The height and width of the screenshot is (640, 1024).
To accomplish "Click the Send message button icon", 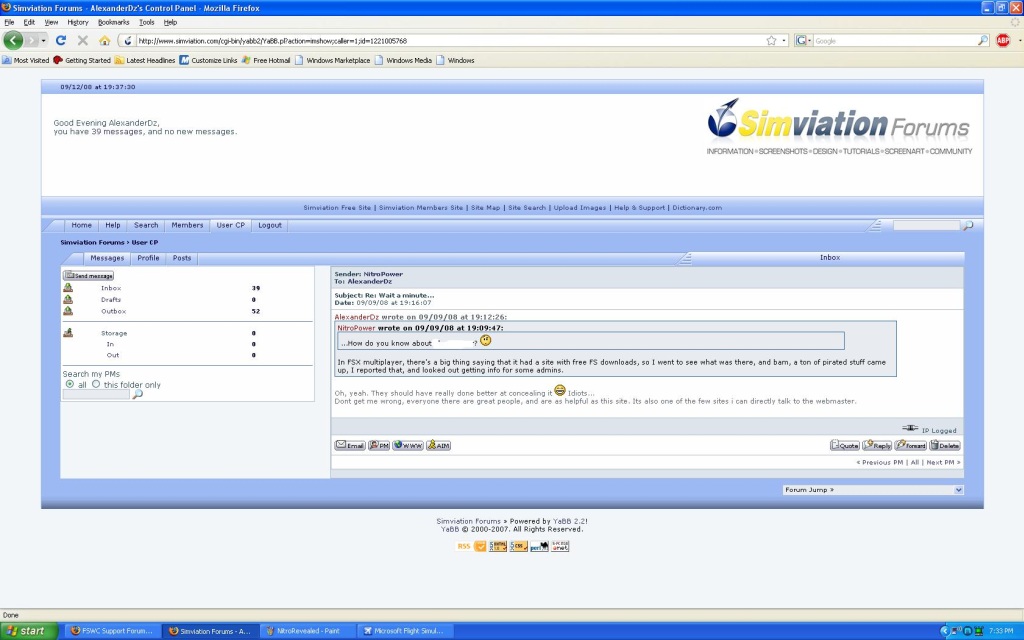I will 89,275.
